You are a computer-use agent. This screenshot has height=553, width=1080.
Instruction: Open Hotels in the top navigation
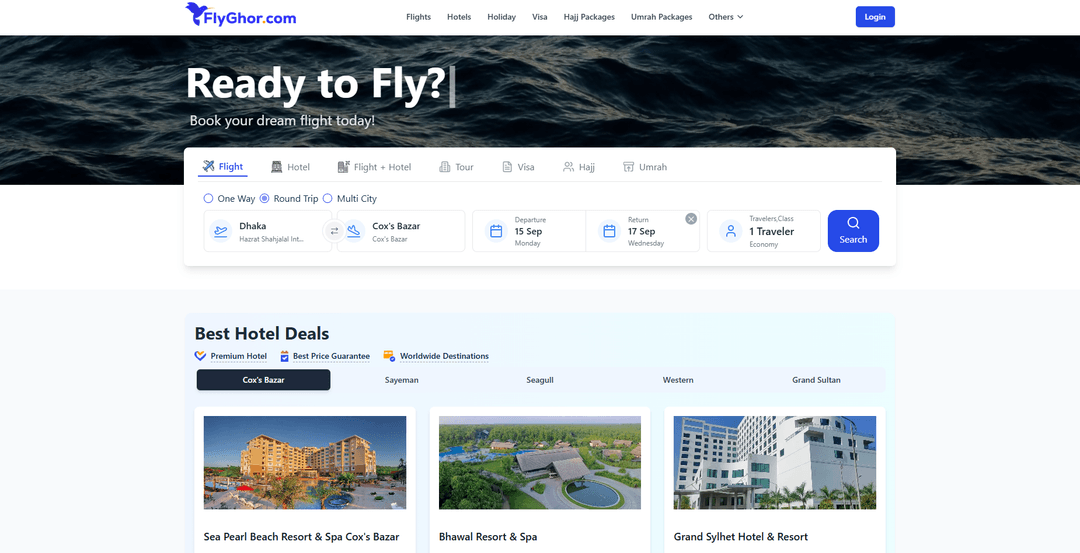coord(459,17)
